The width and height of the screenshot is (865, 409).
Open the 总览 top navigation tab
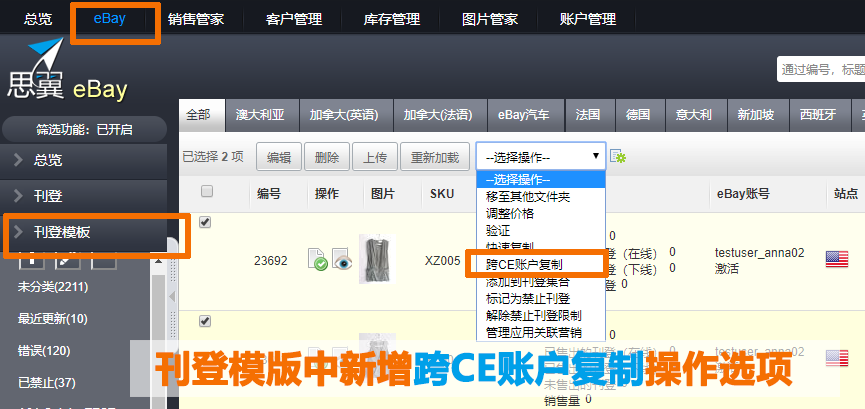38,19
